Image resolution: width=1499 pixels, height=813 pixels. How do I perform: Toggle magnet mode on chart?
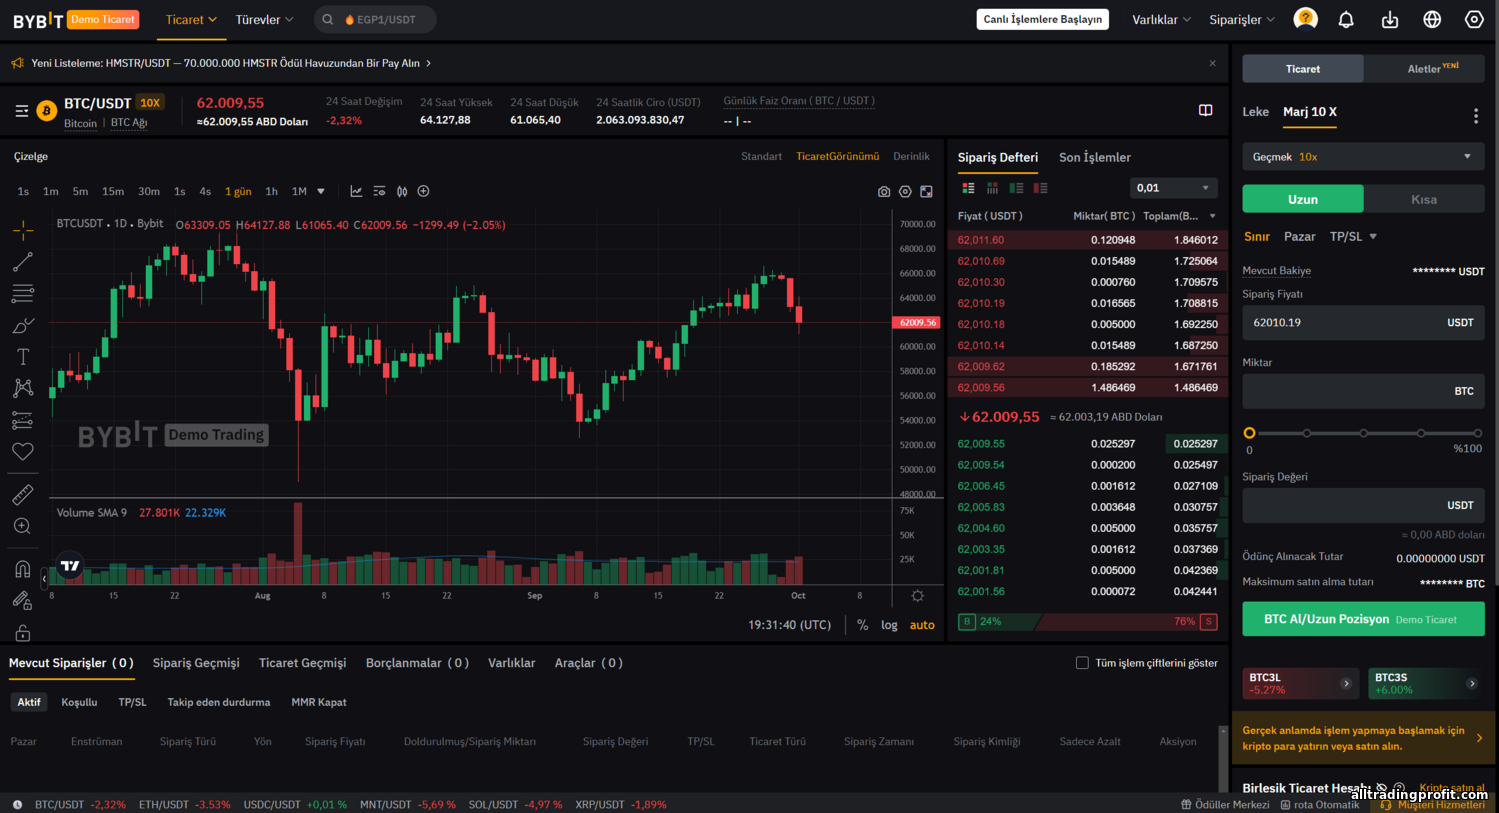[23, 569]
